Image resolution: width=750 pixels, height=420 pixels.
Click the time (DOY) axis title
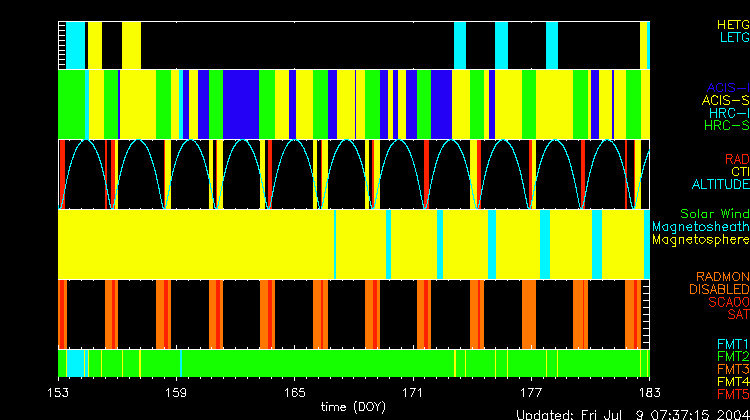click(354, 408)
